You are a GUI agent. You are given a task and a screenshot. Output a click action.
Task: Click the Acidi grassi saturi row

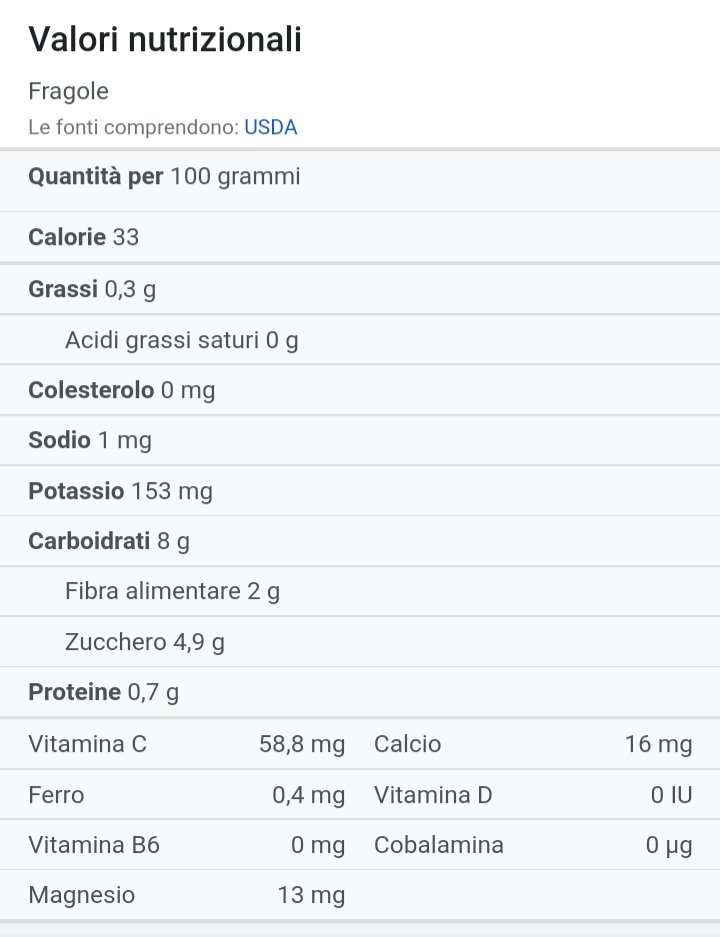pos(360,340)
